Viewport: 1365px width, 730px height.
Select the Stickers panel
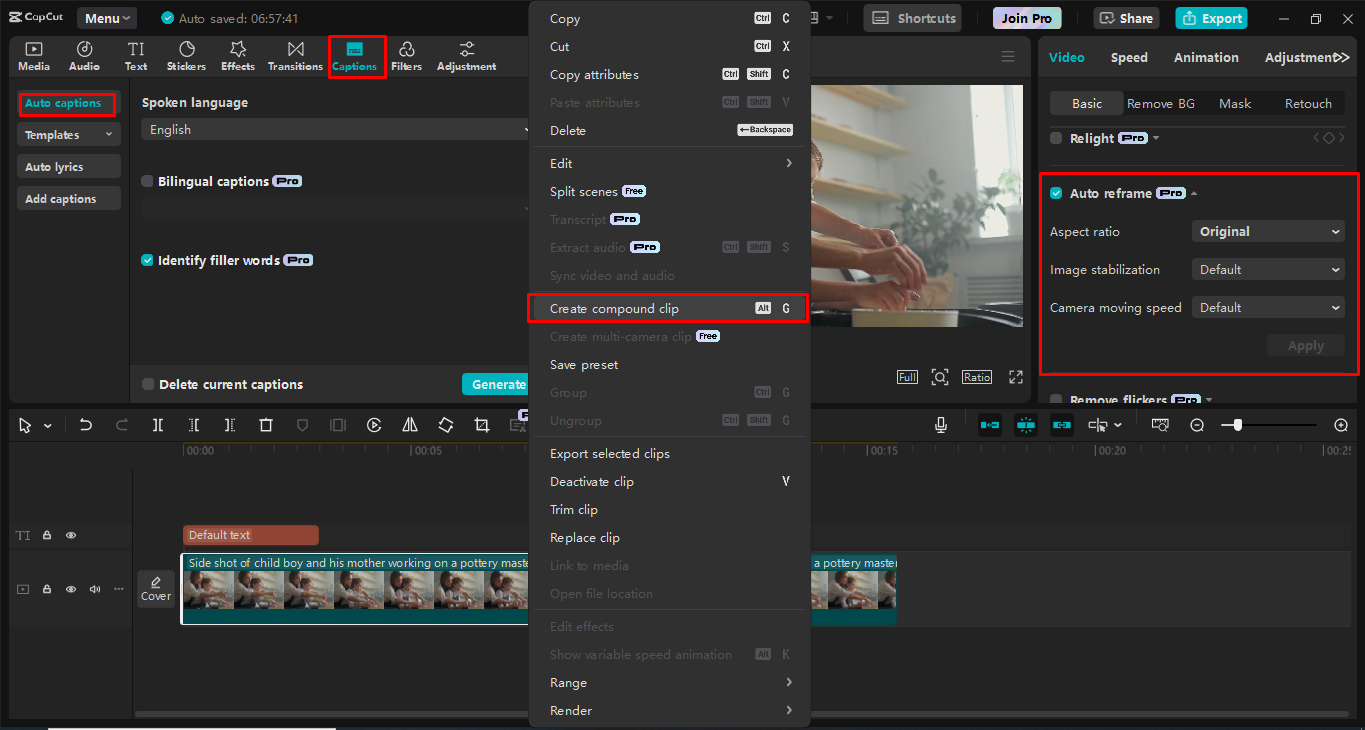pos(186,55)
